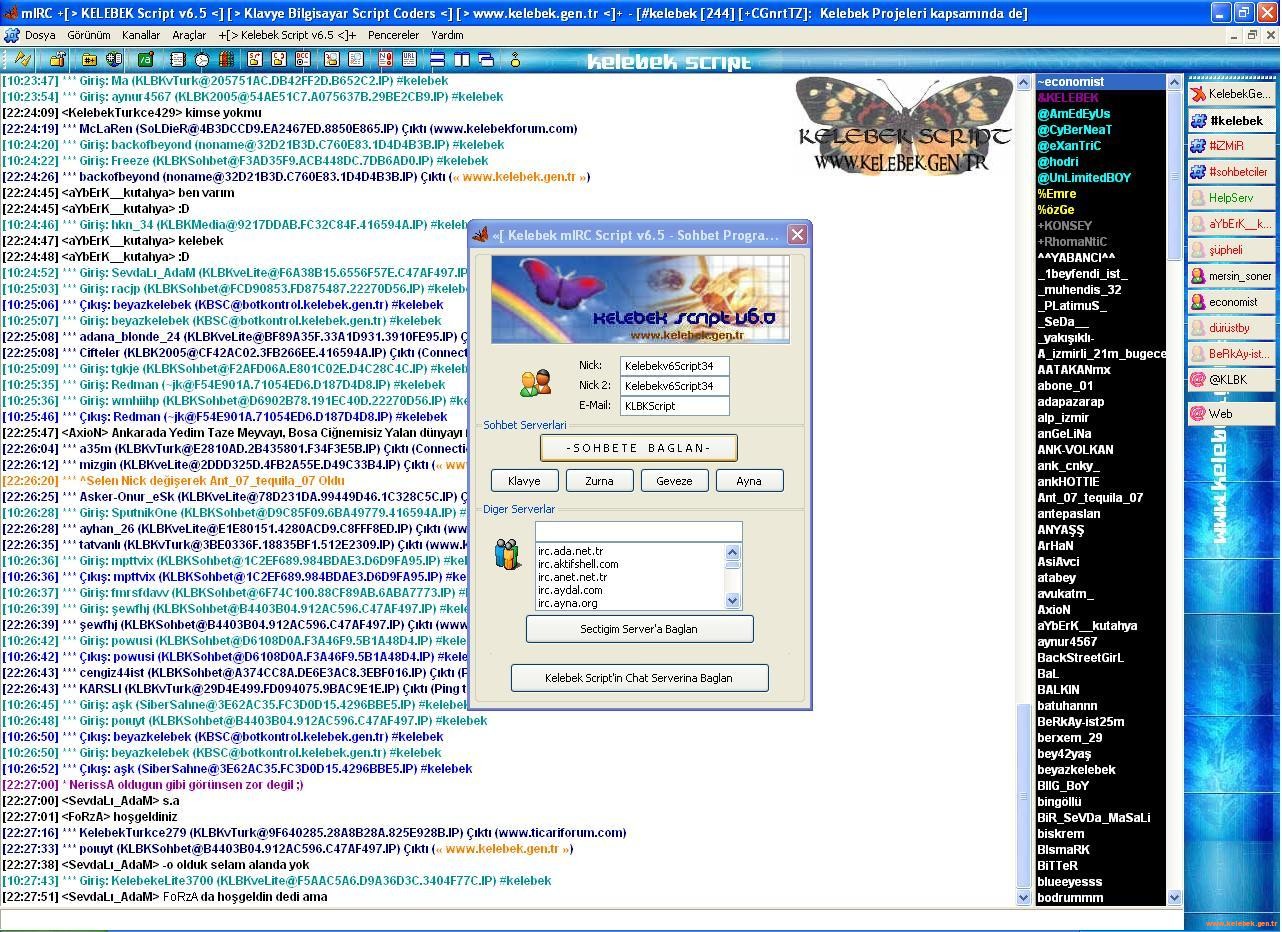The height and width of the screenshot is (932, 1282).
Task: Open the Kelebek Script v6.5 menu
Action: tap(287, 35)
